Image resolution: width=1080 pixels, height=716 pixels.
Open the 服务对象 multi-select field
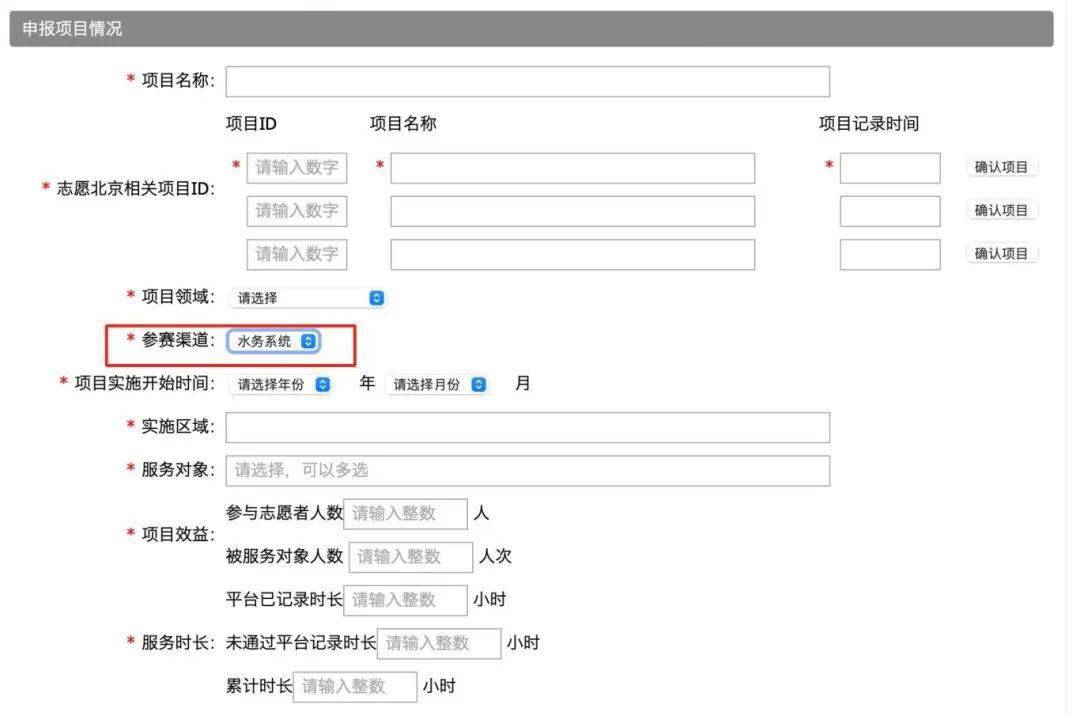(x=528, y=470)
